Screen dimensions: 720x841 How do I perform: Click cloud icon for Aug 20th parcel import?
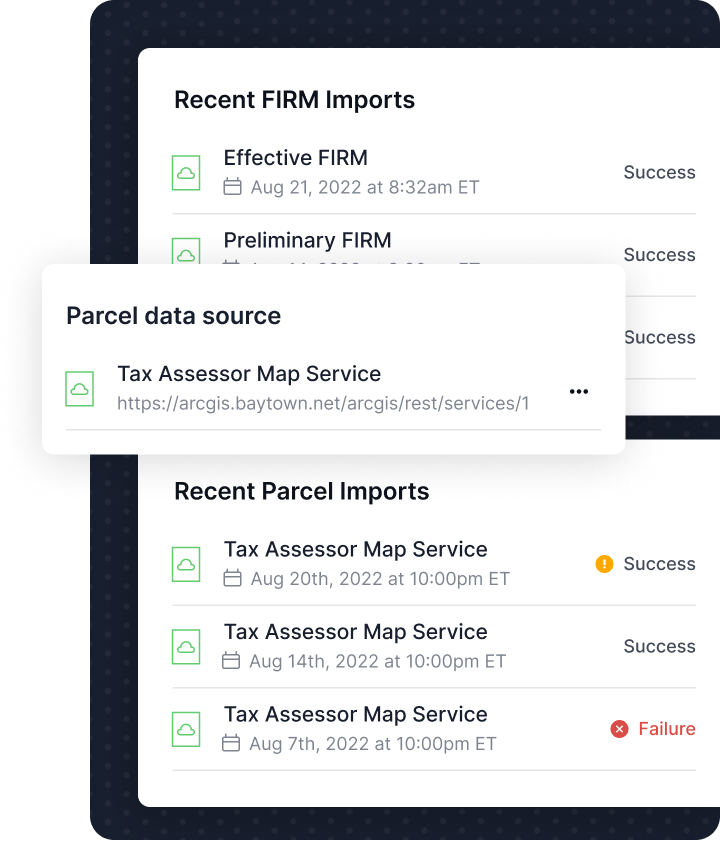185,564
